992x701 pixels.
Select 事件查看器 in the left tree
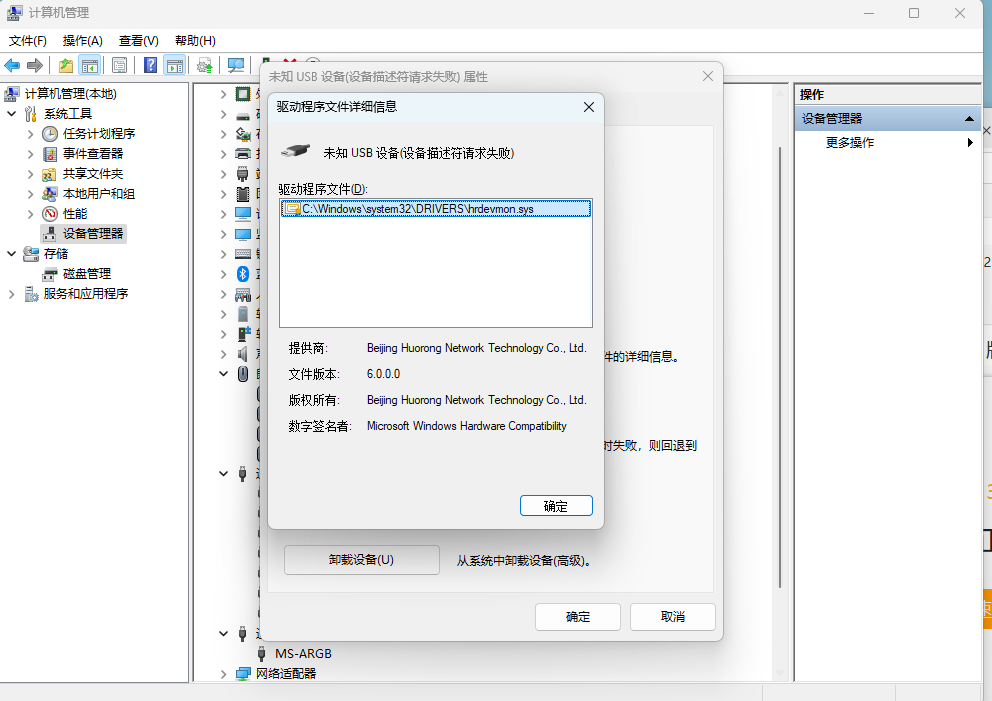click(x=92, y=153)
